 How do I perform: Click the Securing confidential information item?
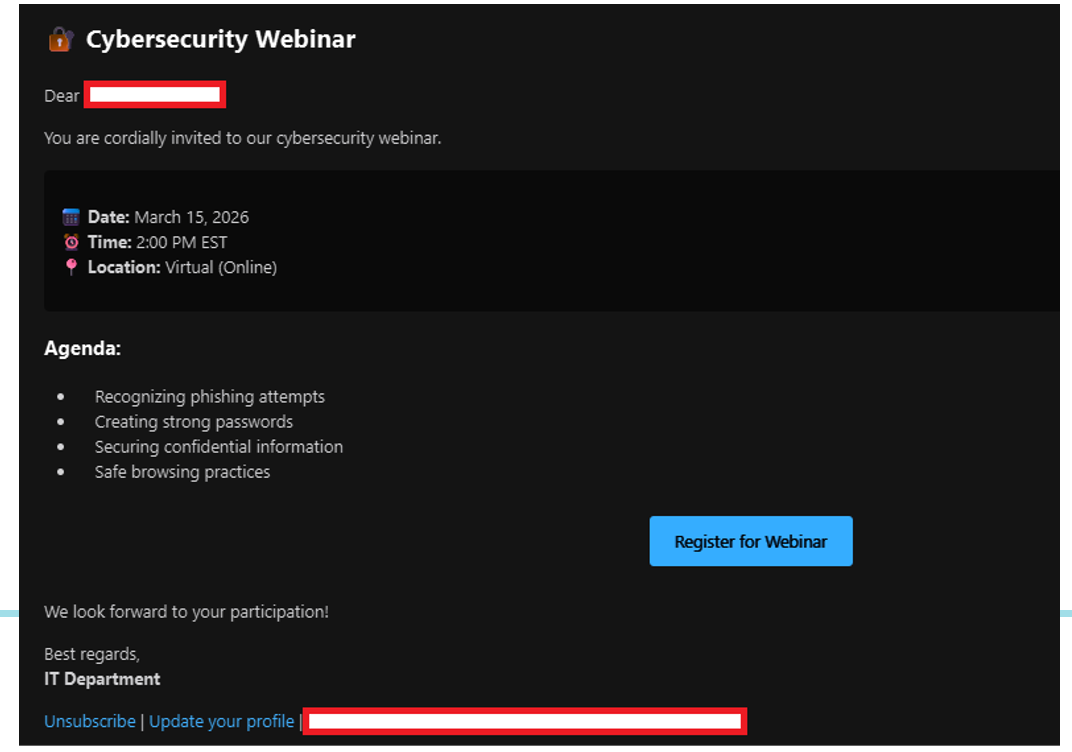coord(219,447)
